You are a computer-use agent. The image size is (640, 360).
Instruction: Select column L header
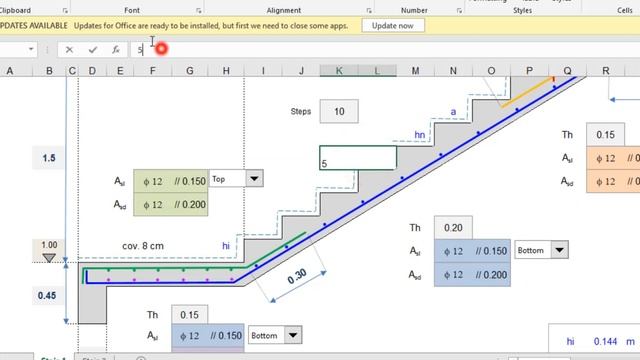(x=377, y=71)
